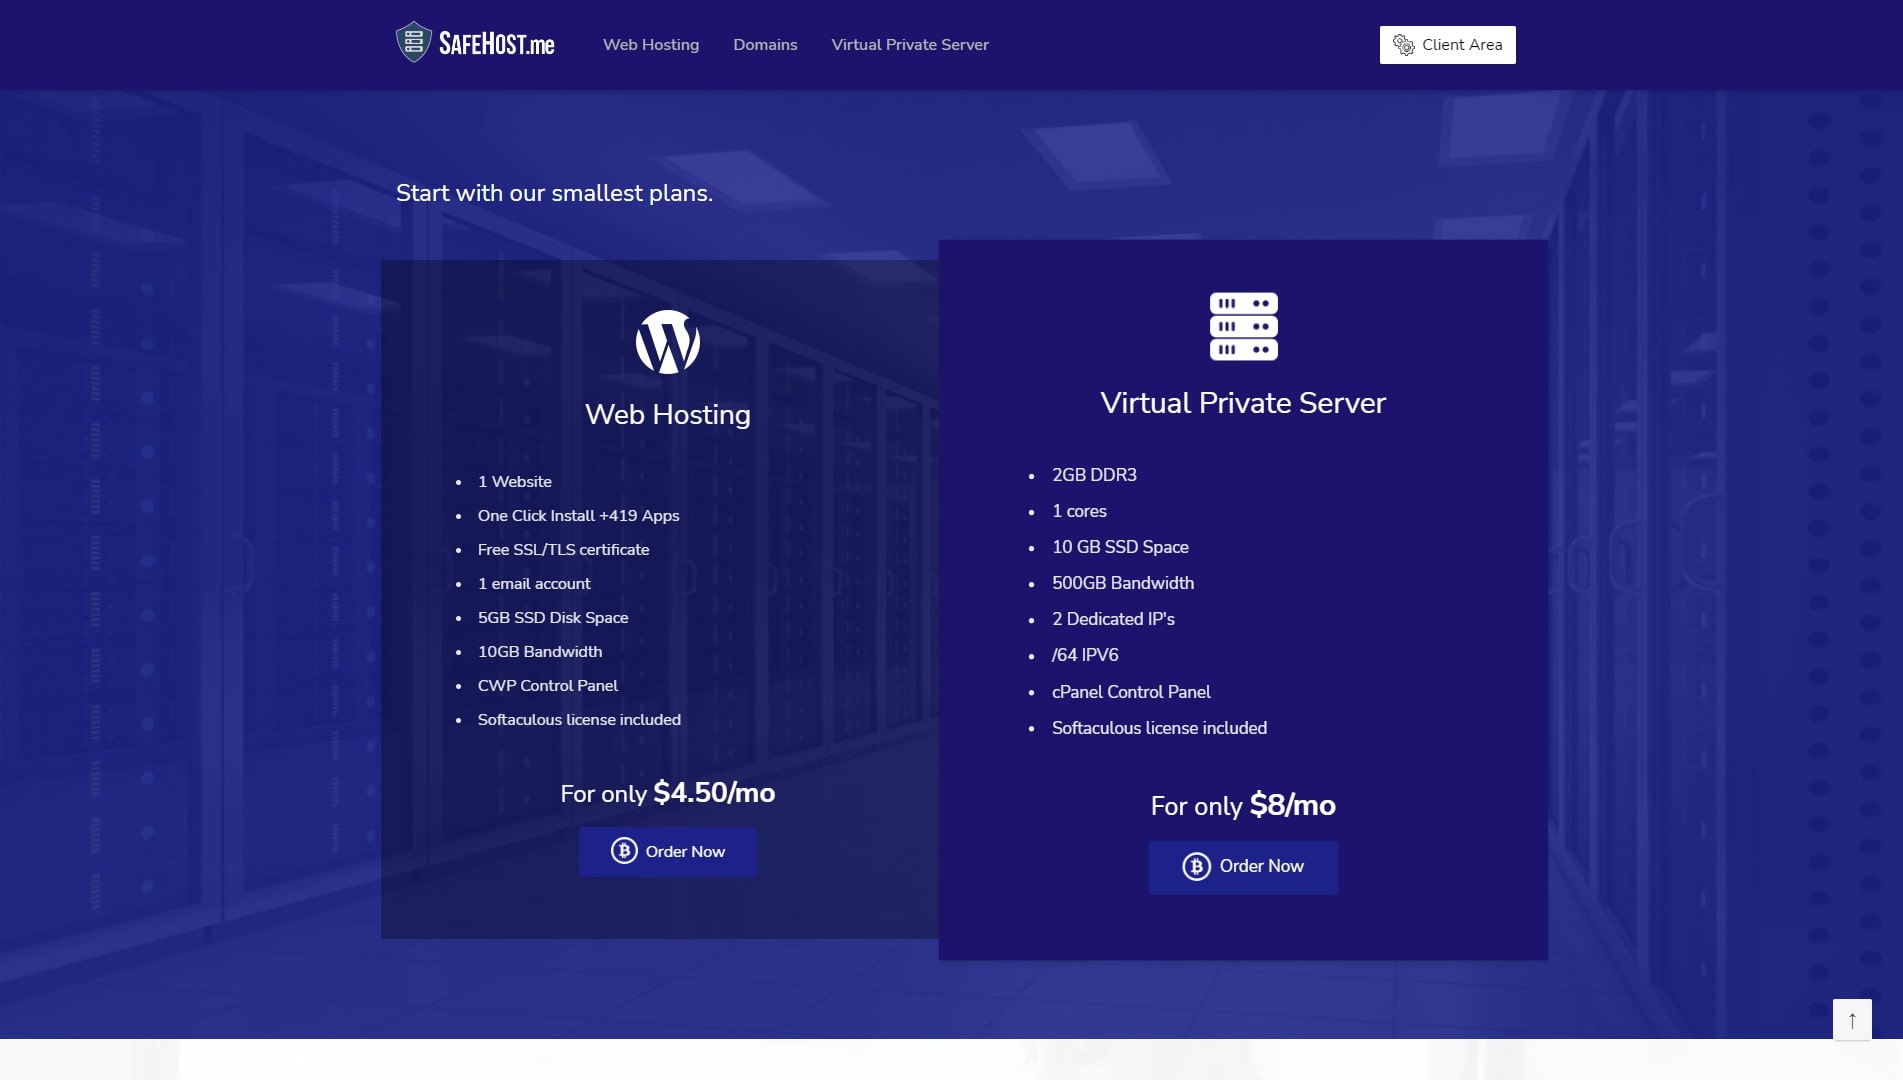Viewport: 1903px width, 1080px height.
Task: Order the $8/mo VPS plan
Action: tap(1242, 866)
